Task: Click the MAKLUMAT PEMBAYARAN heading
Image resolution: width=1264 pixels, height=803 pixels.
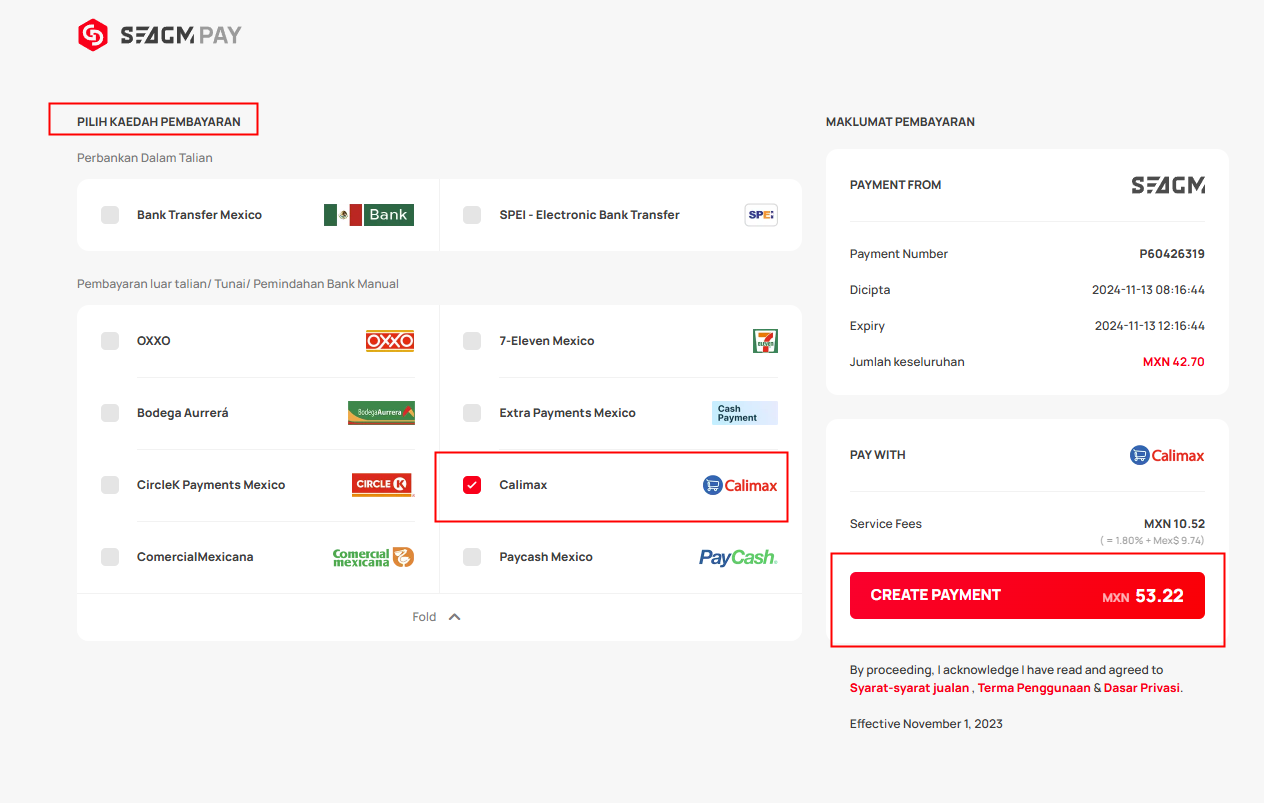Action: (900, 122)
